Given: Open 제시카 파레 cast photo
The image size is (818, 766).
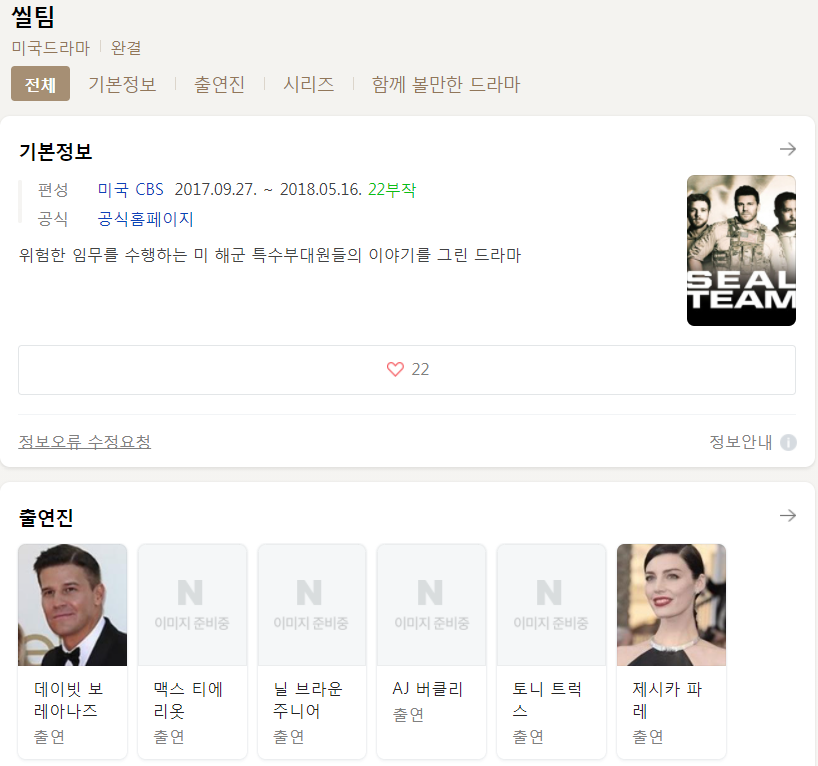Looking at the screenshot, I should pos(671,605).
